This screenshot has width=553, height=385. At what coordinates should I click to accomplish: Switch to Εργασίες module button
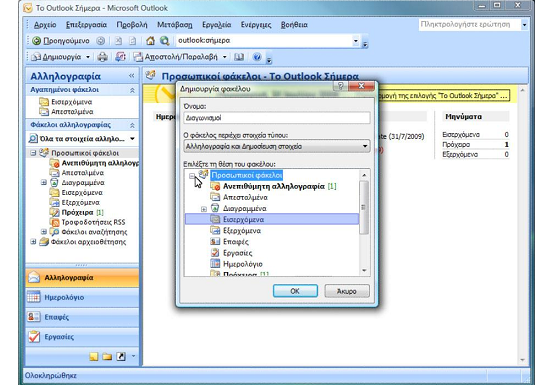[x=82, y=337]
